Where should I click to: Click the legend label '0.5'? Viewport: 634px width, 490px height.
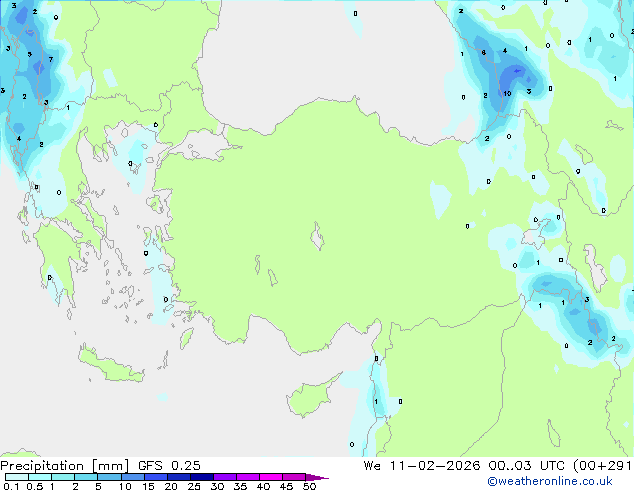[x=34, y=486]
